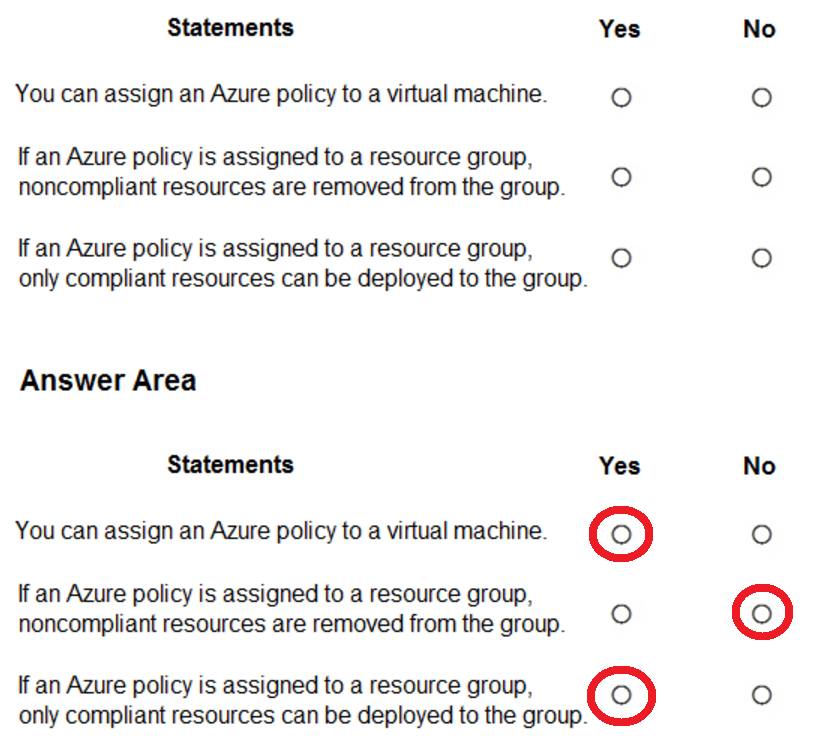Pick Yes for only compliant resources deployed, top section
The height and width of the screenshot is (747, 813).
coord(621,258)
